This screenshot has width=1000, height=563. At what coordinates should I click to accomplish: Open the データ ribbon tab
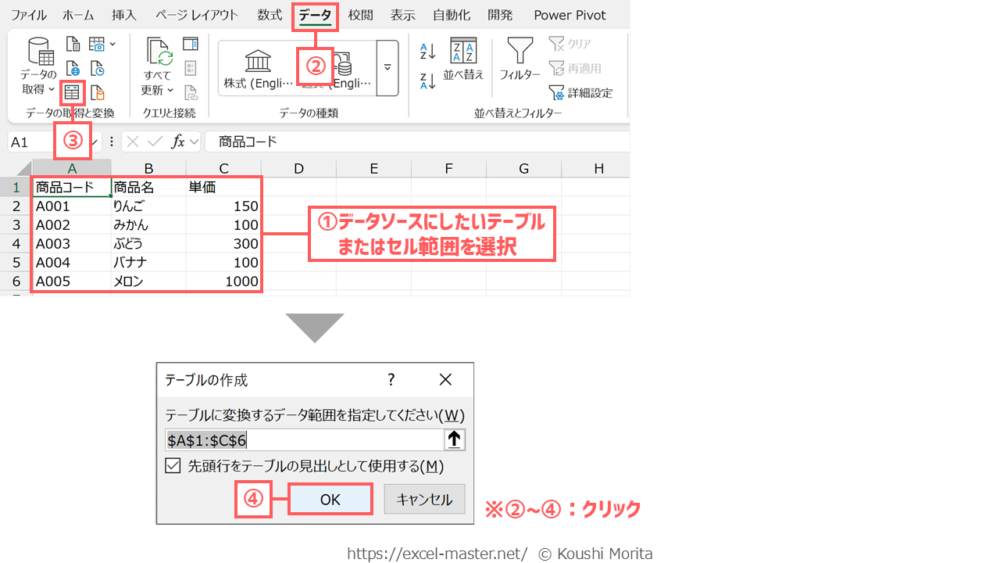click(x=315, y=15)
